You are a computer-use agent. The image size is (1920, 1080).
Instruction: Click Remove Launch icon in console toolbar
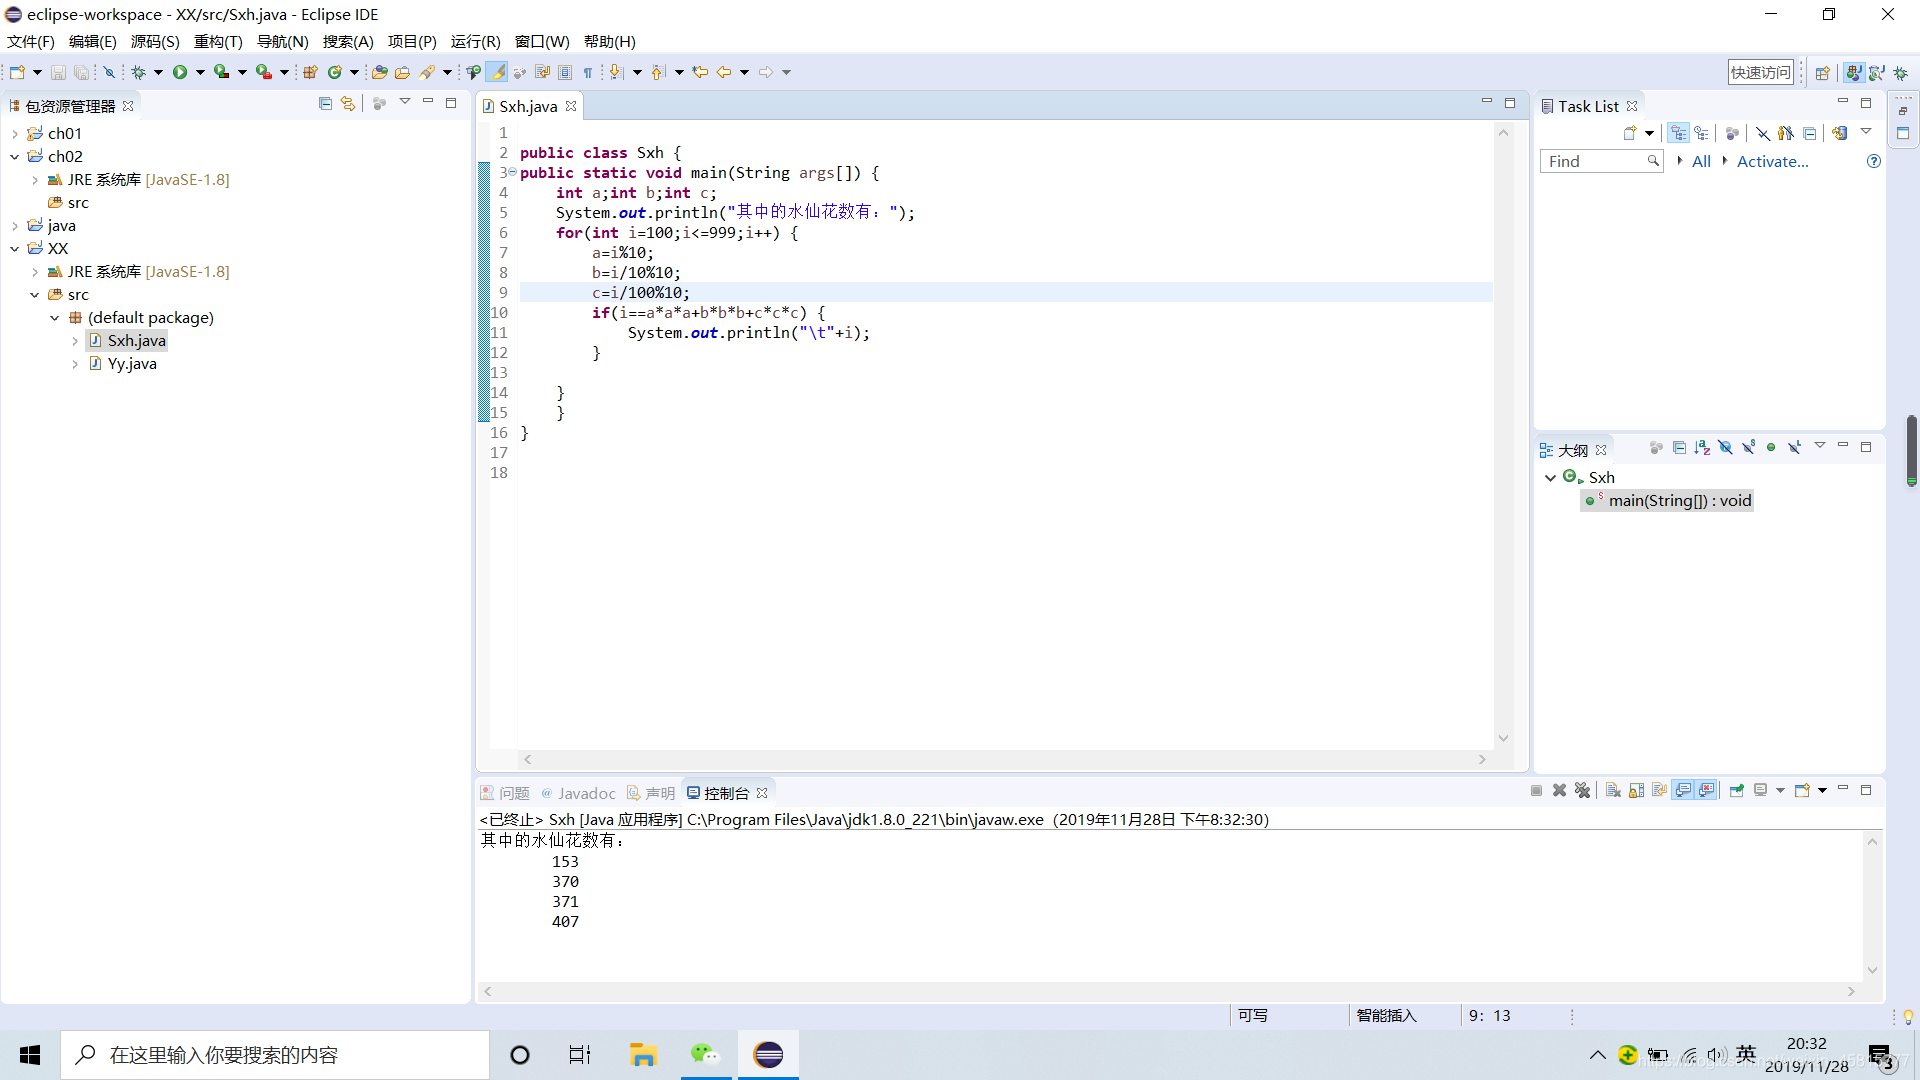[x=1559, y=790]
